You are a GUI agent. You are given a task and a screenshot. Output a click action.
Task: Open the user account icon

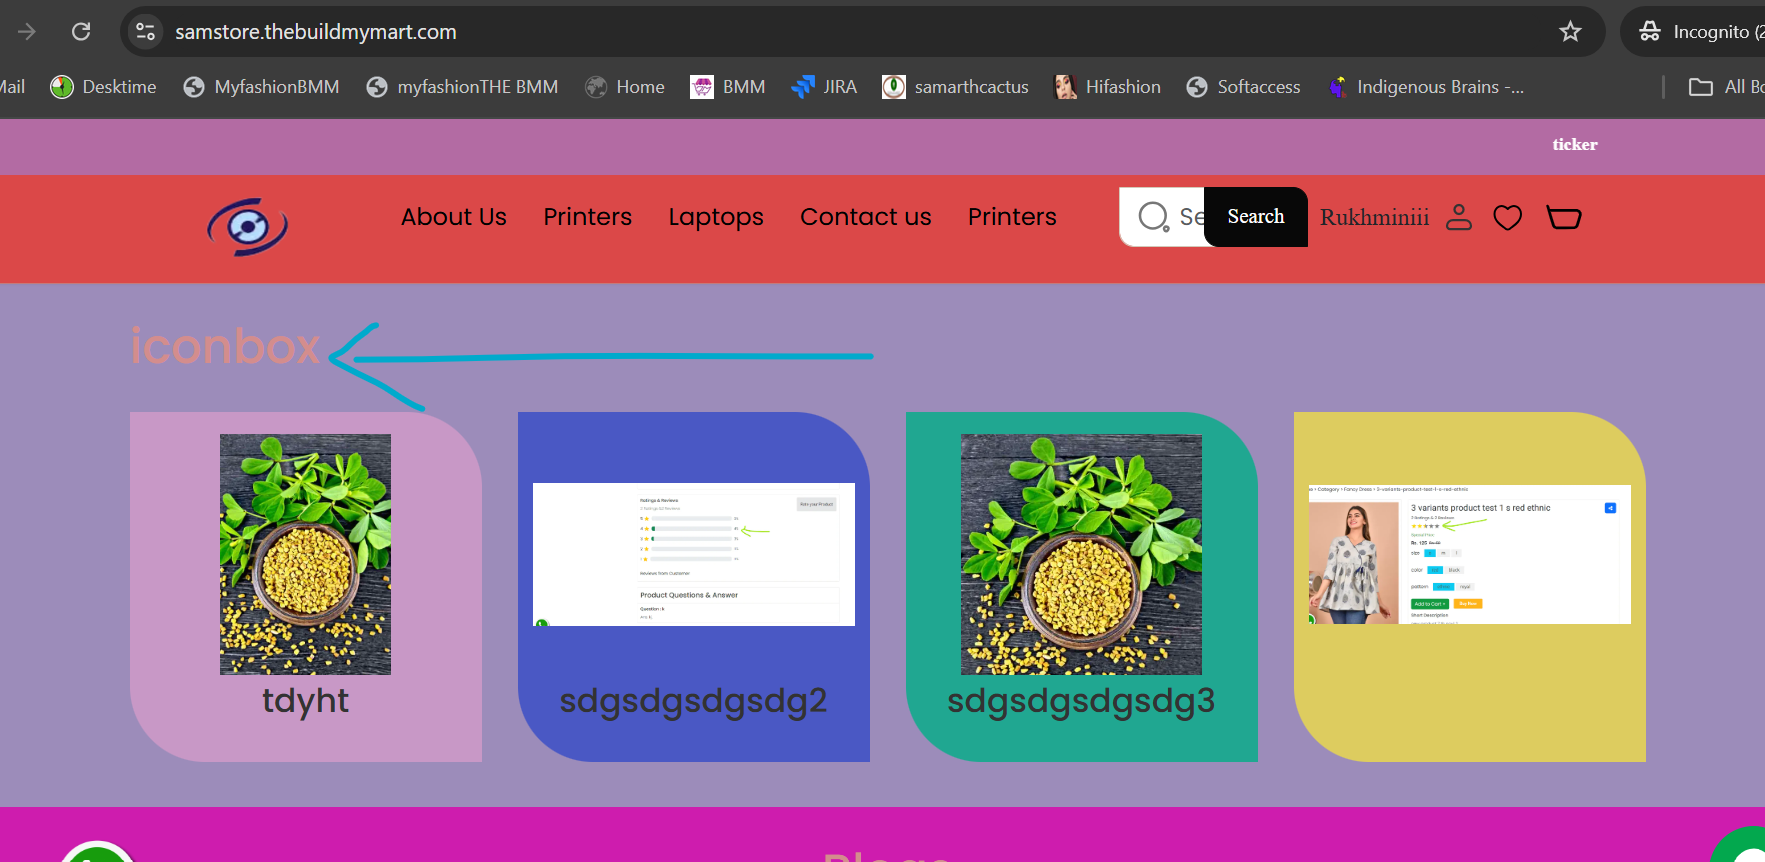(x=1459, y=217)
